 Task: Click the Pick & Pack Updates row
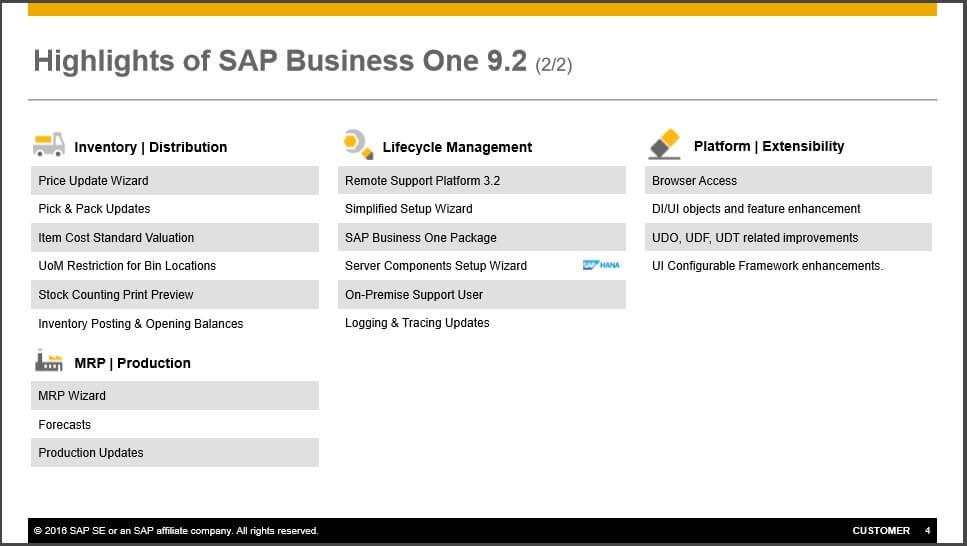click(x=175, y=209)
